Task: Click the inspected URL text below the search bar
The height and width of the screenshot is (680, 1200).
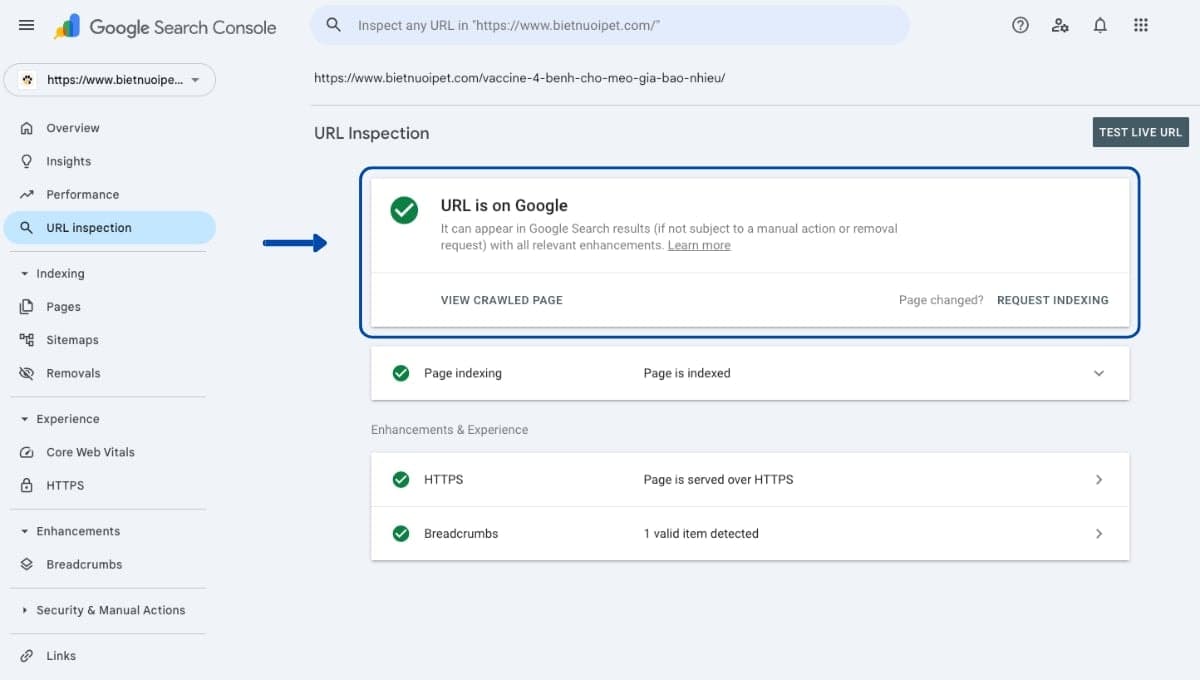Action: pyautogui.click(x=519, y=77)
